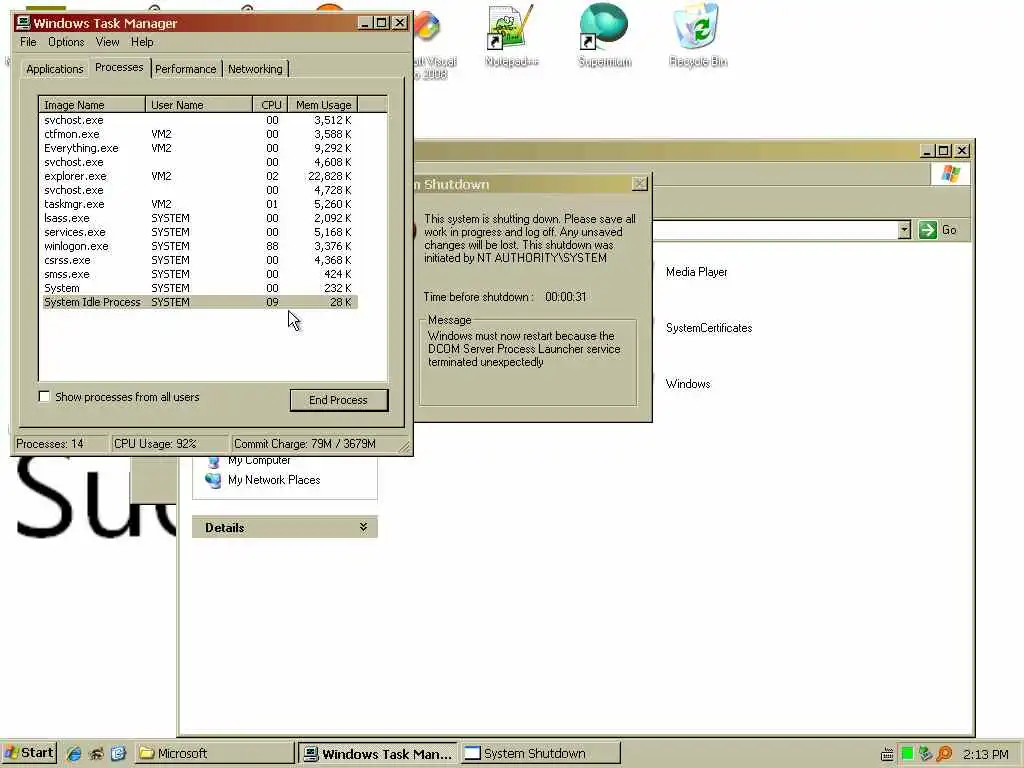Sort by Mem Usage column header
1024x768 pixels.
(323, 104)
